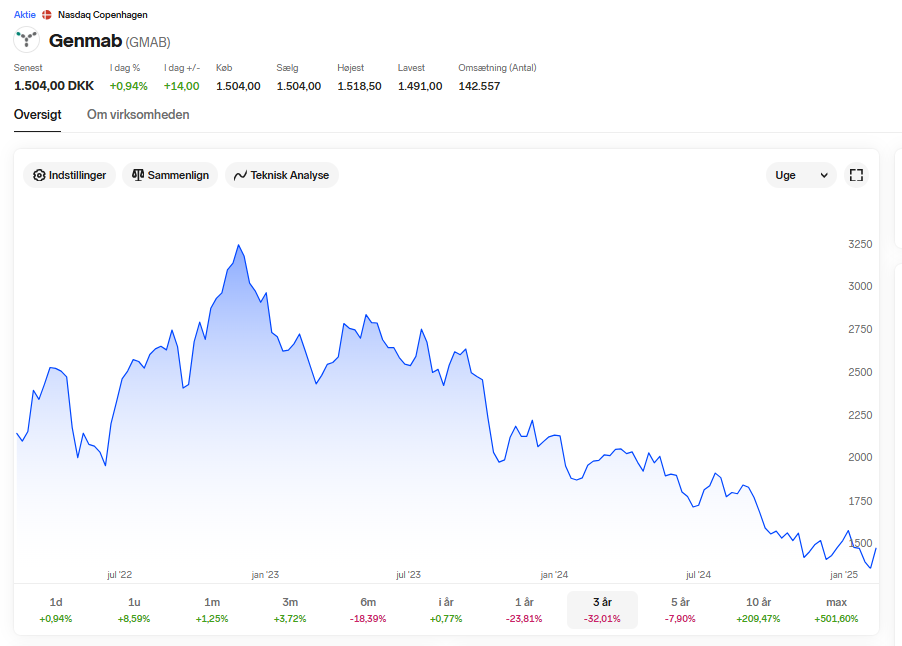Open Teknisk Analyse tool

(x=282, y=175)
